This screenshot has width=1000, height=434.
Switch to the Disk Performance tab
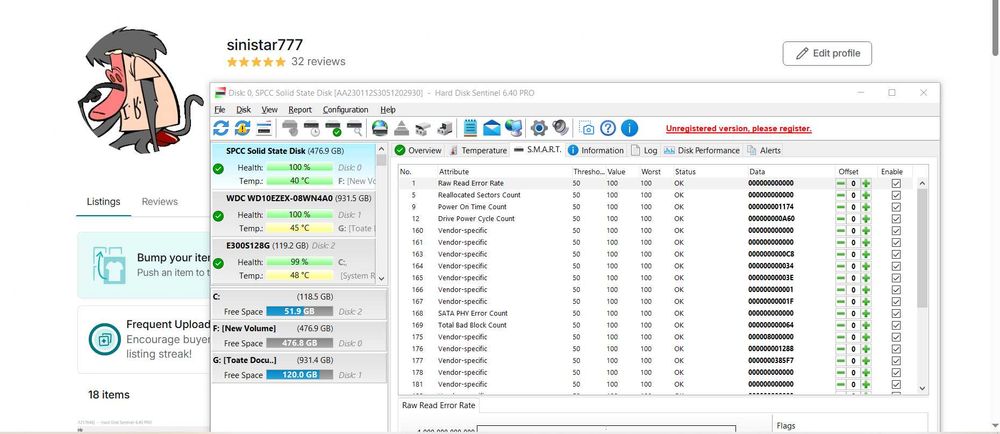[701, 150]
